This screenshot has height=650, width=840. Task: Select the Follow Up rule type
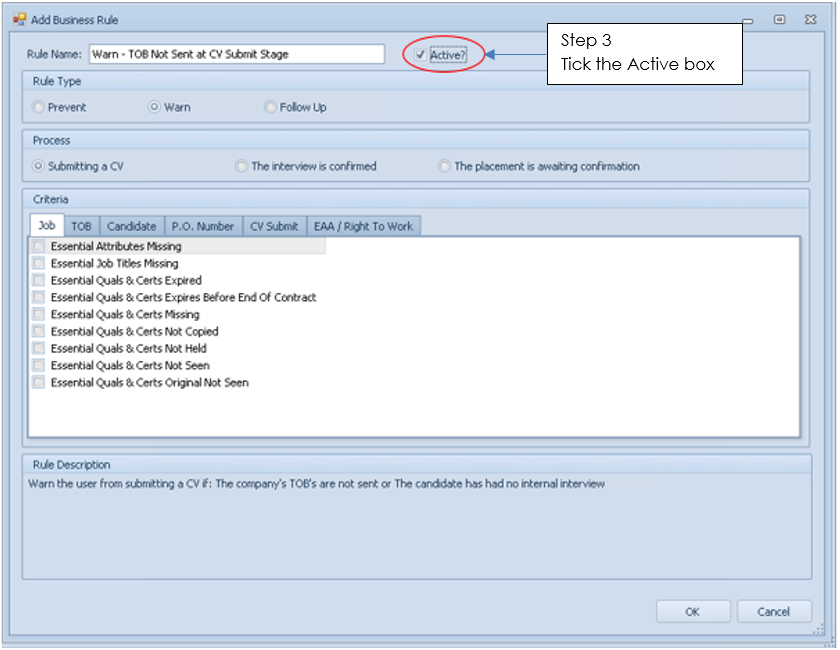271,107
